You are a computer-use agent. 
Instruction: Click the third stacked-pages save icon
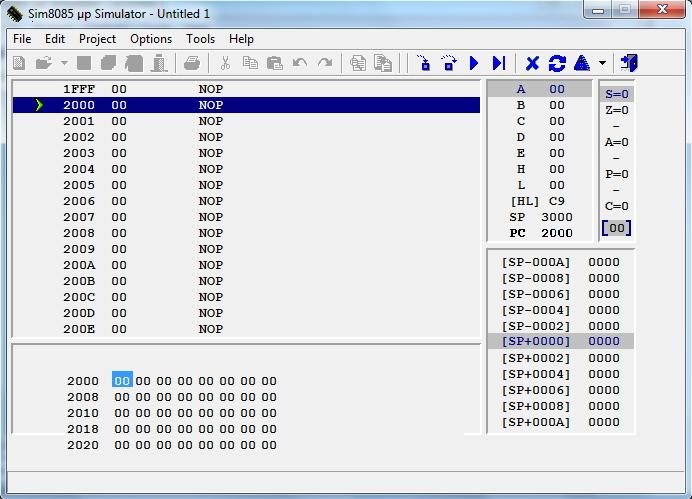click(x=134, y=63)
